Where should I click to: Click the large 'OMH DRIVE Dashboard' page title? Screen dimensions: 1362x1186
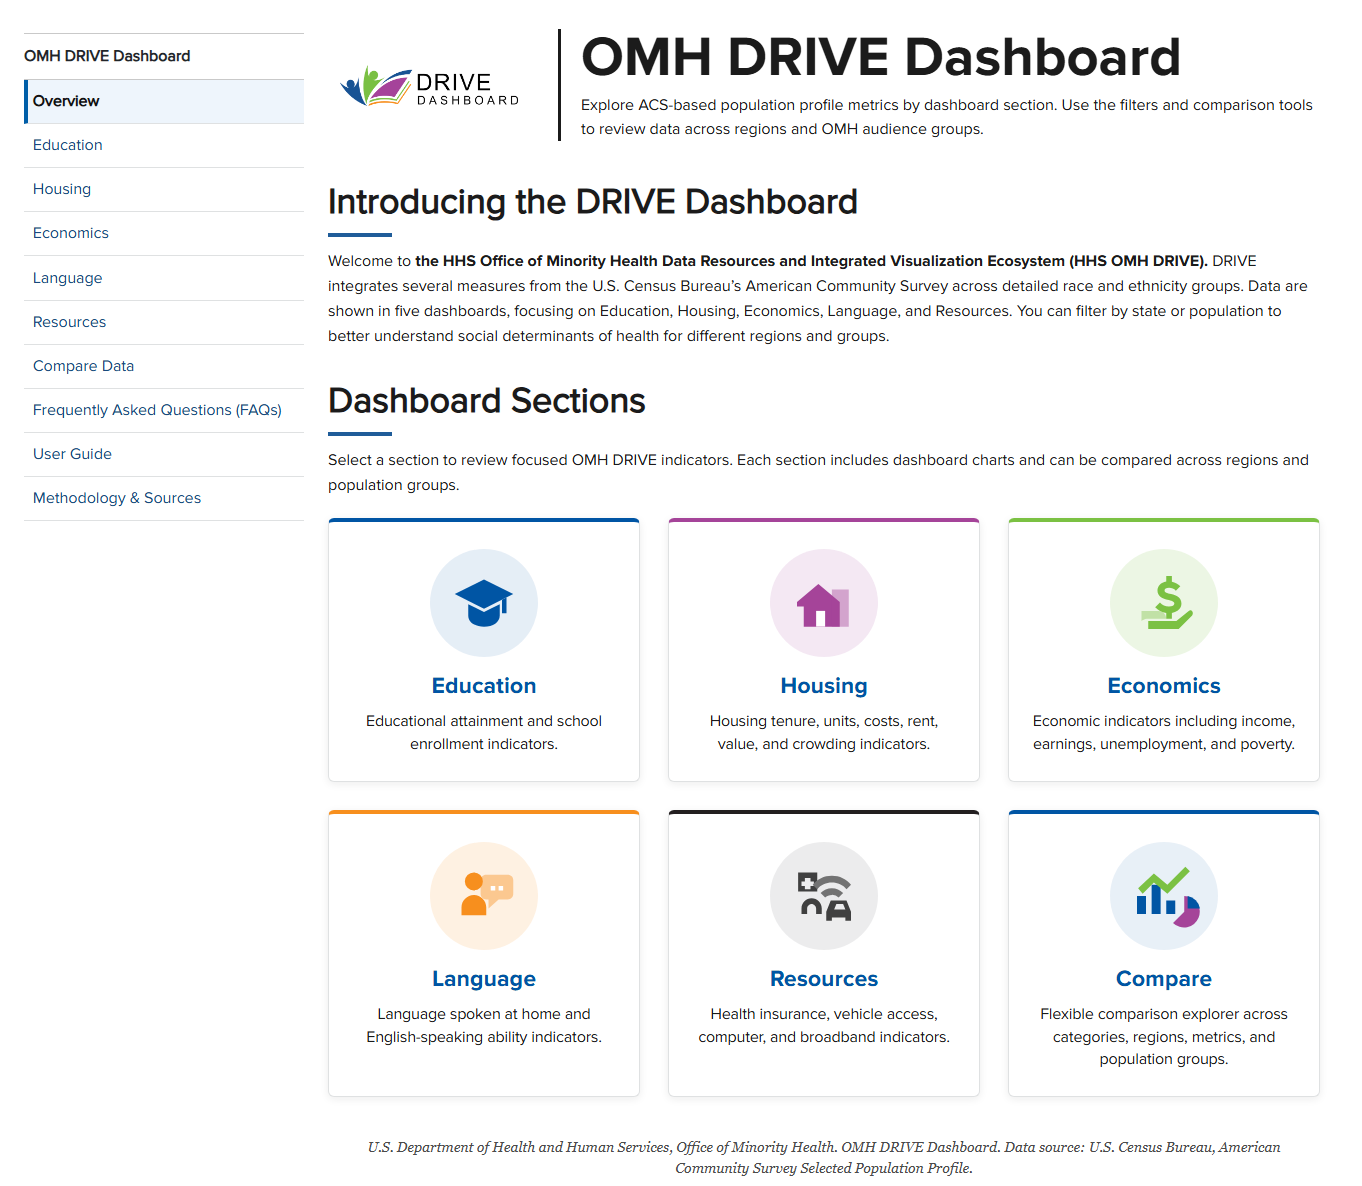[x=881, y=57]
